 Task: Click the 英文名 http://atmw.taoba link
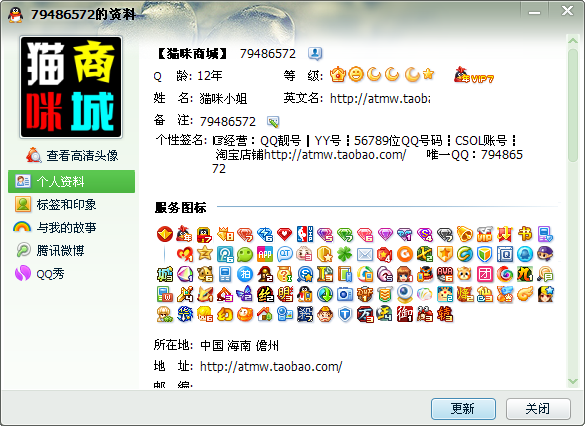tap(380, 98)
